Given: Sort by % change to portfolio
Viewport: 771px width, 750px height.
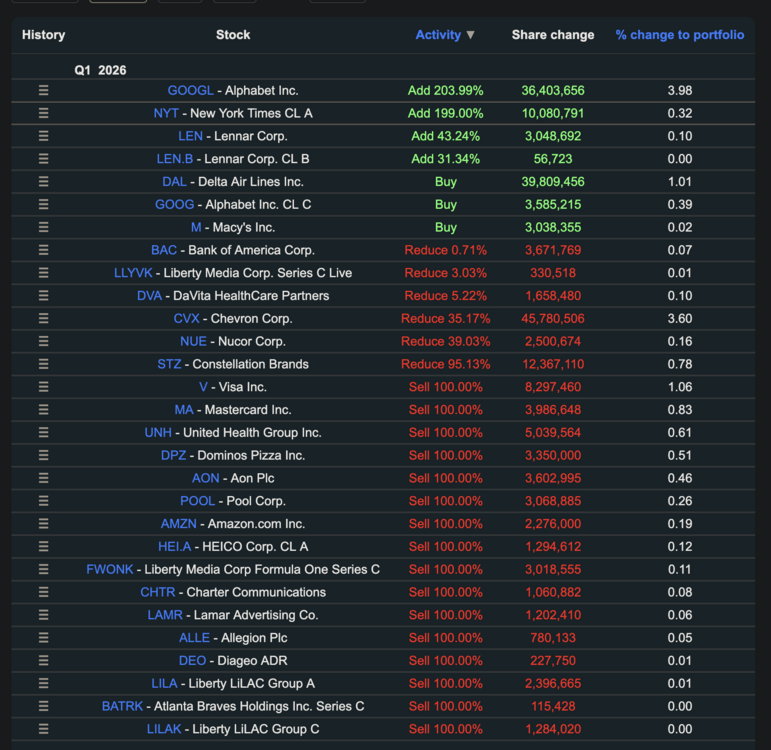Looking at the screenshot, I should pyautogui.click(x=680, y=35).
